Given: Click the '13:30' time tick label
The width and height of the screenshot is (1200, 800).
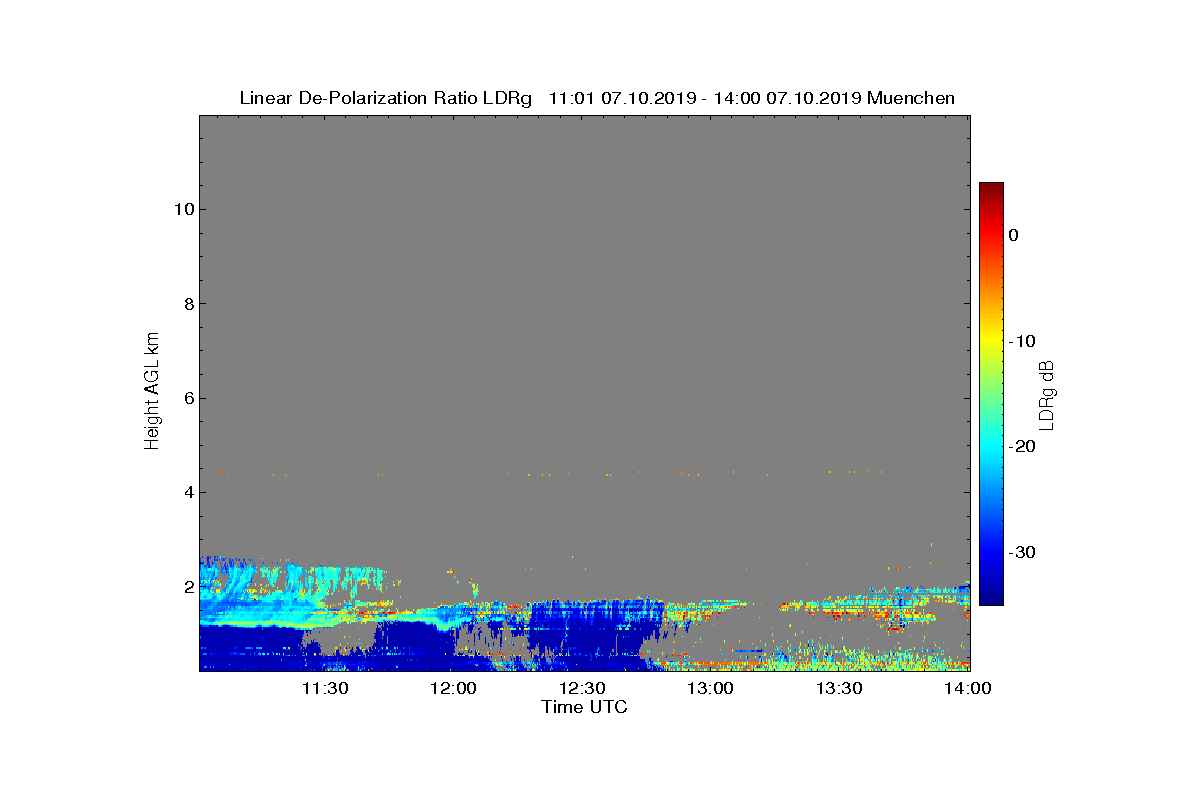Looking at the screenshot, I should pyautogui.click(x=840, y=688).
